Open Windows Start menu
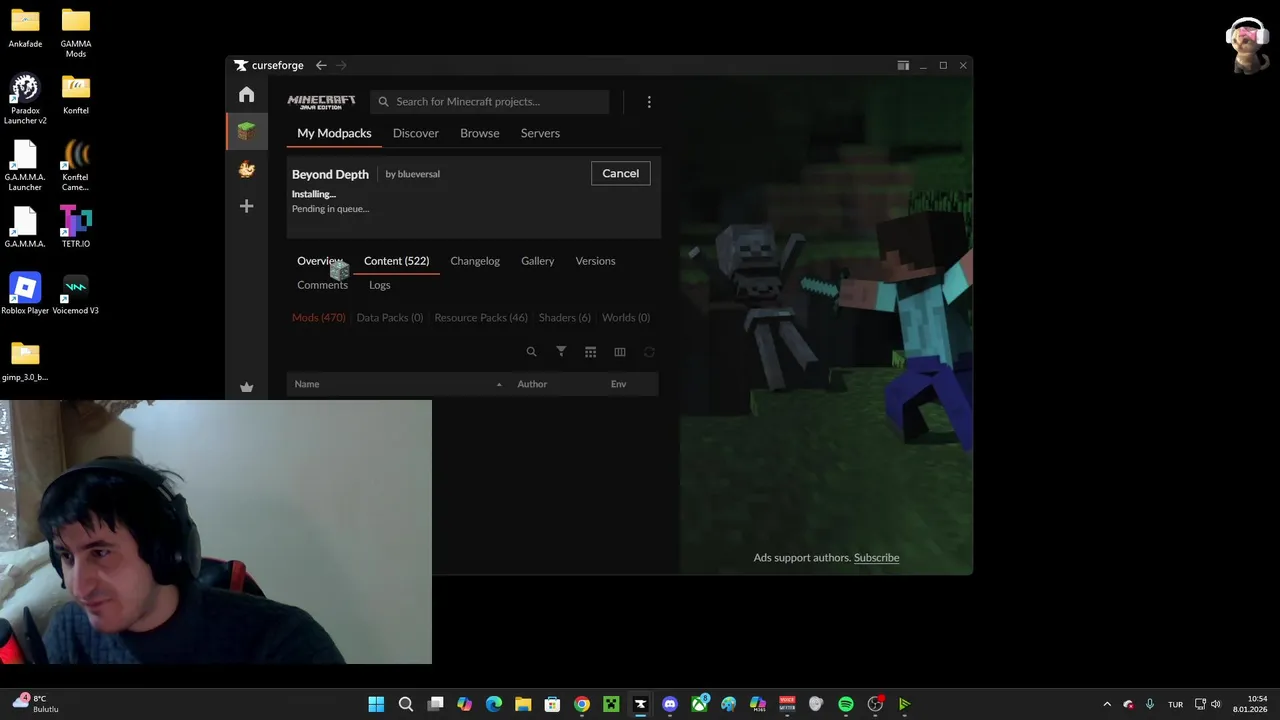The height and width of the screenshot is (720, 1280). coord(376,704)
